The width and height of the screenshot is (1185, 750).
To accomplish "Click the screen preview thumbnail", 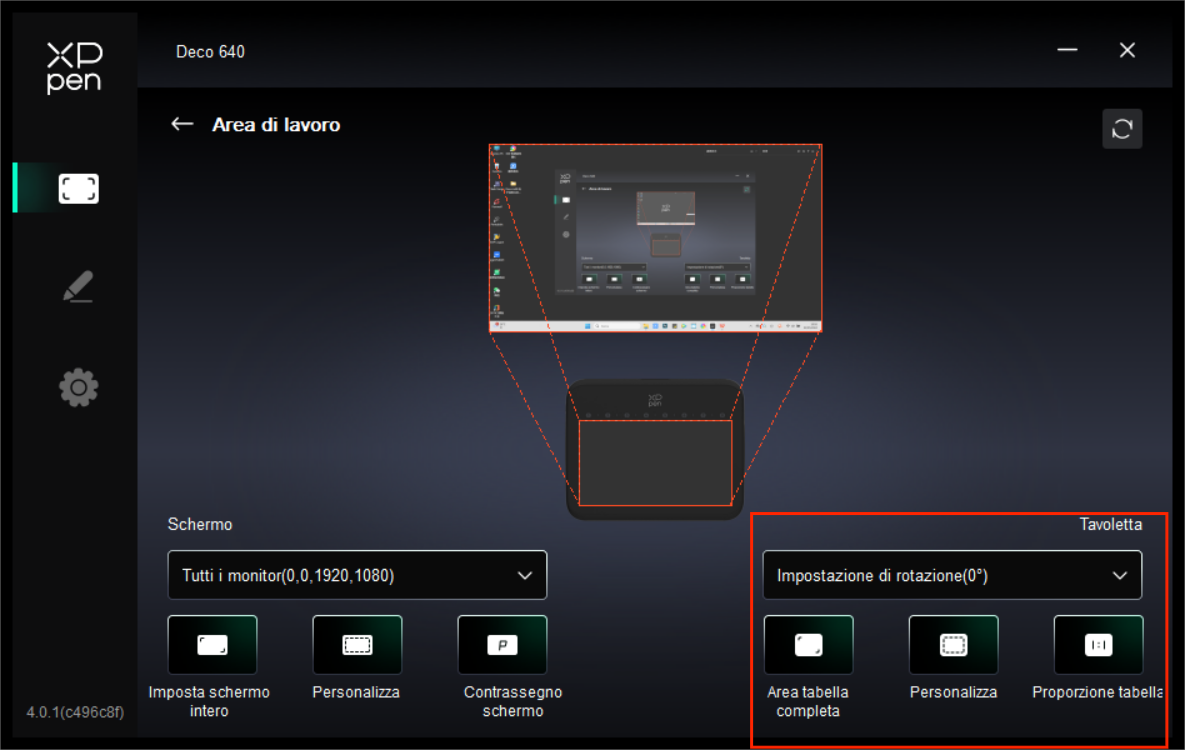I will point(655,238).
